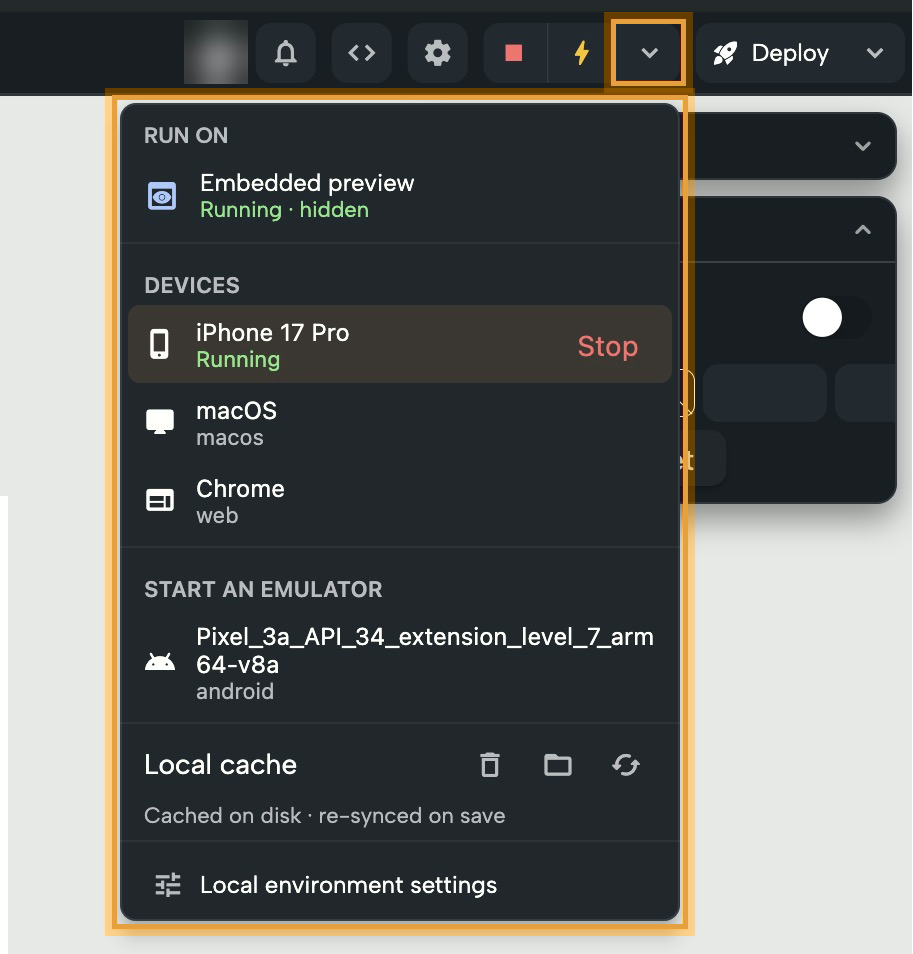Click the 'RUN ON' section header

pyautogui.click(x=186, y=135)
